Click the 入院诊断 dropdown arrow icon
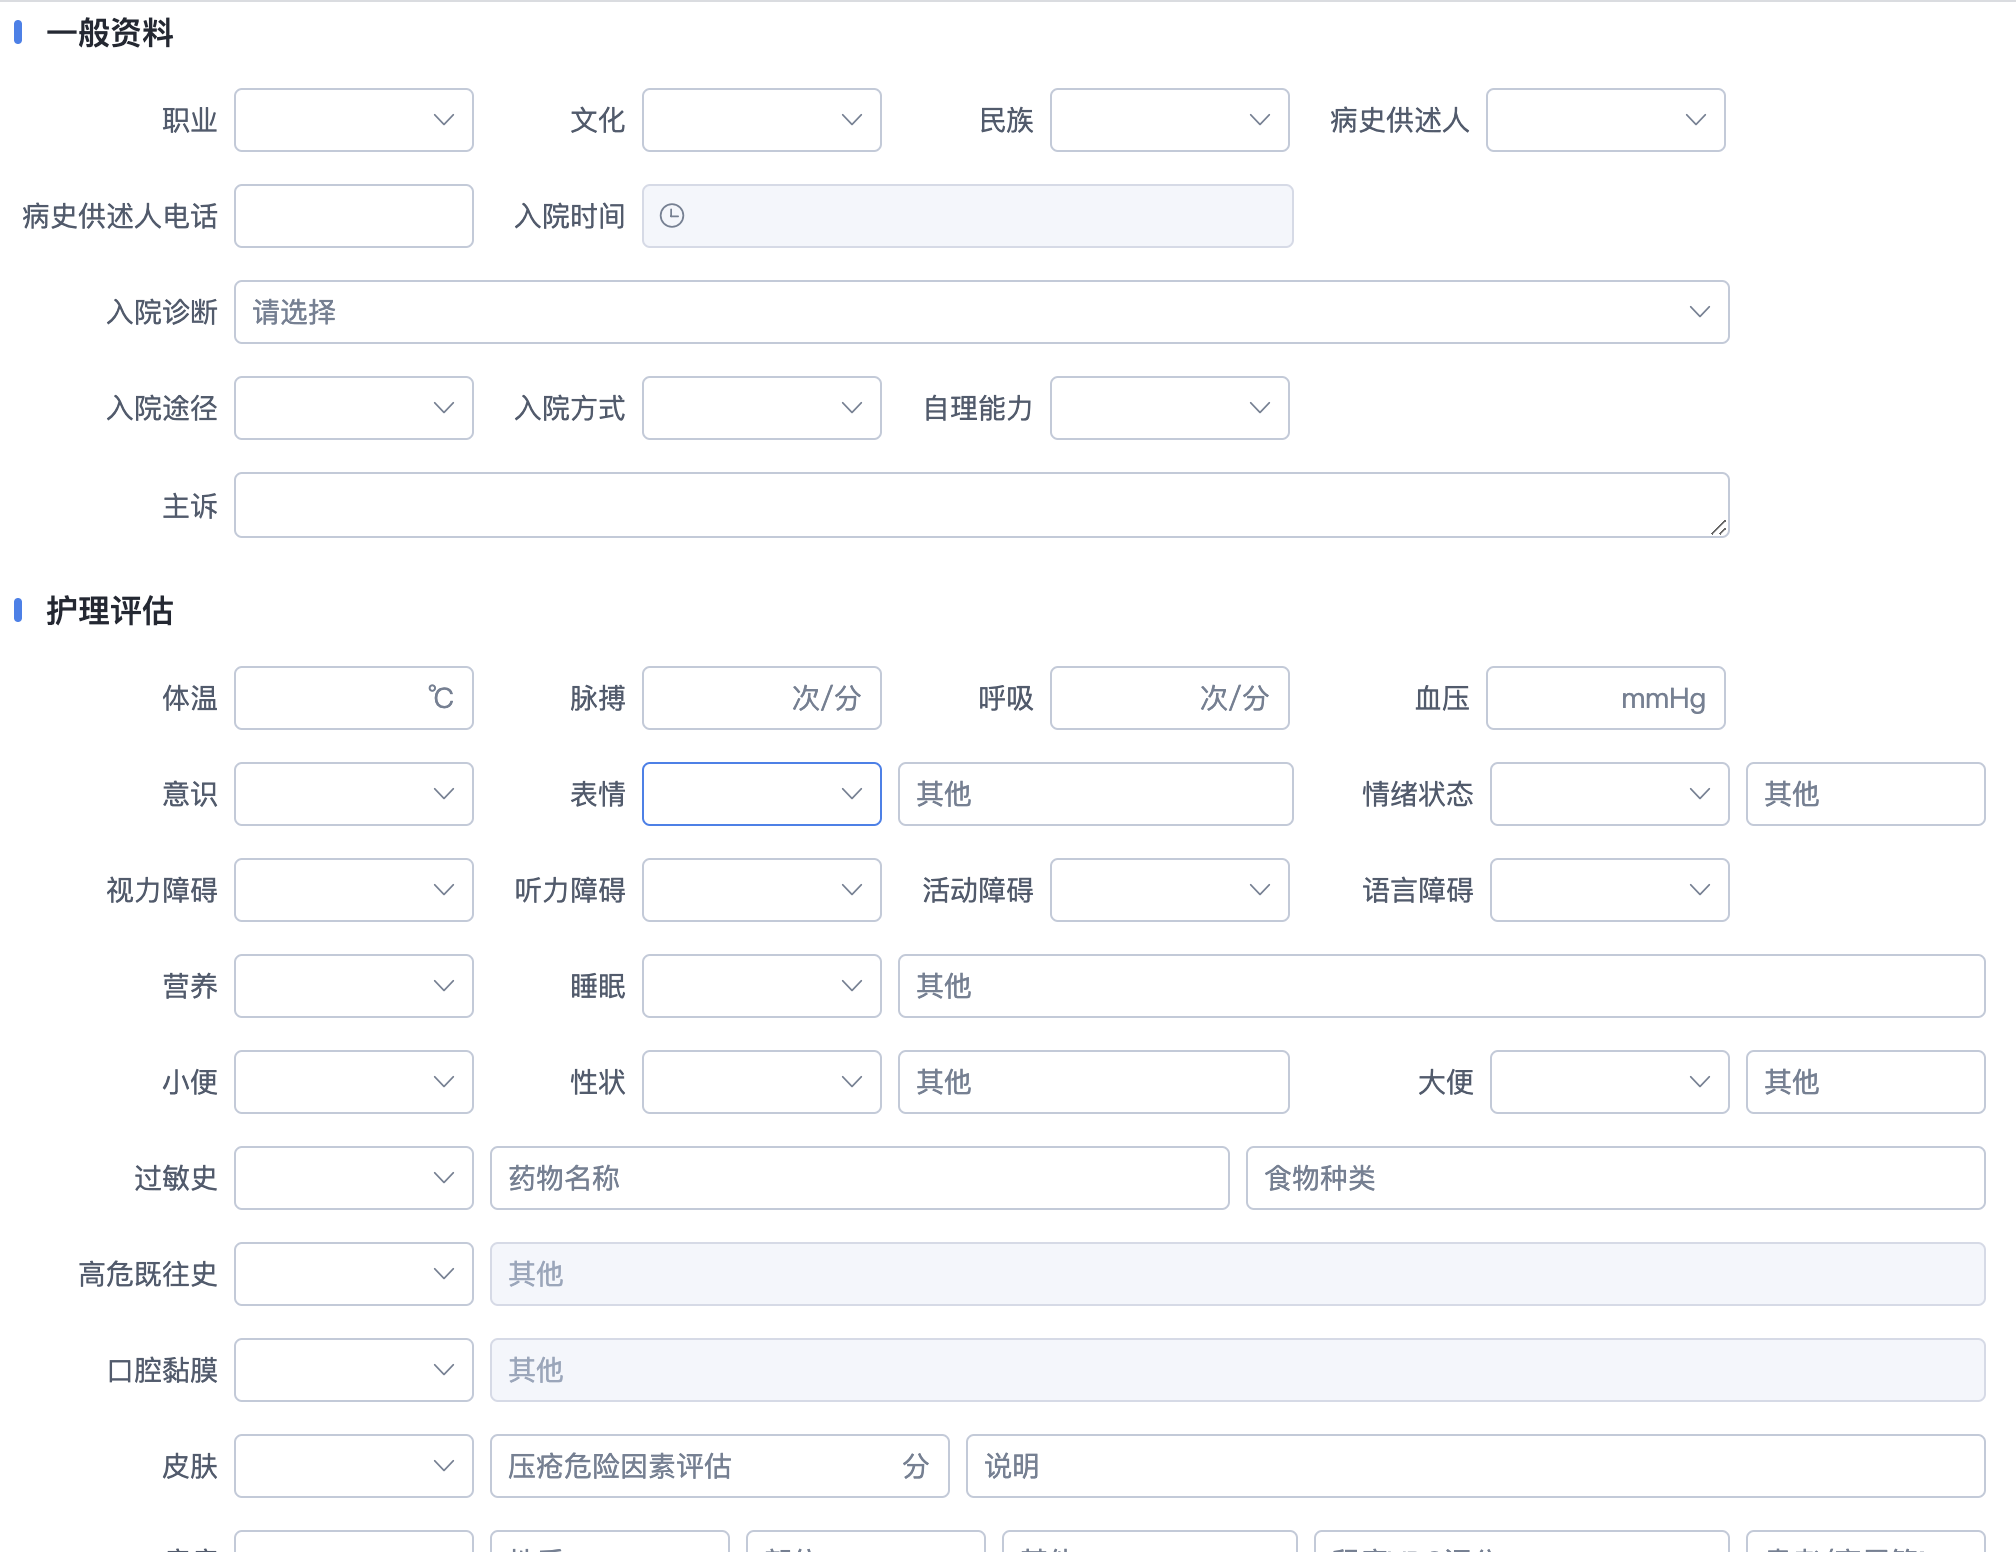The height and width of the screenshot is (1552, 2016). coord(1699,312)
